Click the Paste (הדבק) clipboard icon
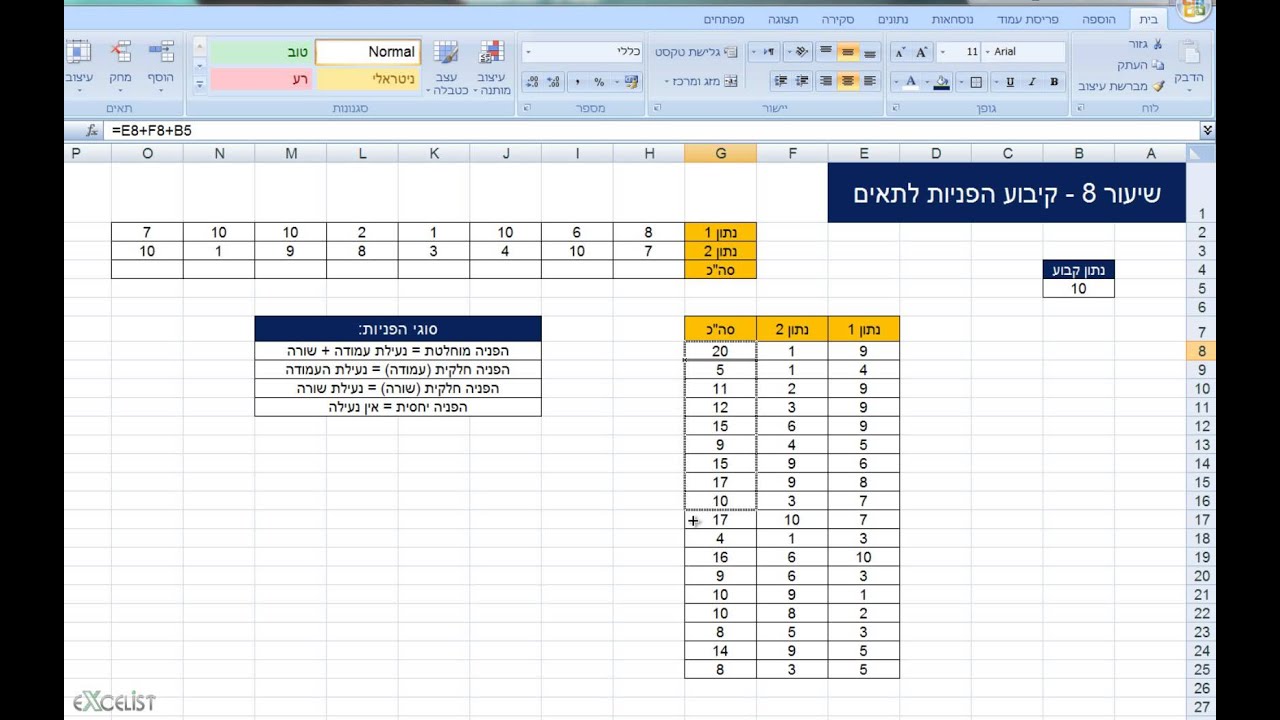This screenshot has height=720, width=1280. (x=1189, y=52)
